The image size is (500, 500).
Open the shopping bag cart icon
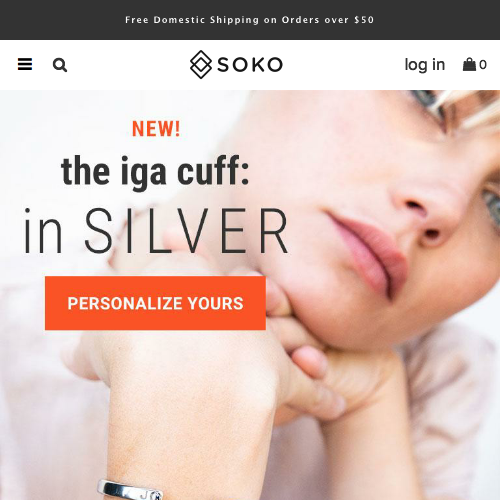click(x=469, y=64)
